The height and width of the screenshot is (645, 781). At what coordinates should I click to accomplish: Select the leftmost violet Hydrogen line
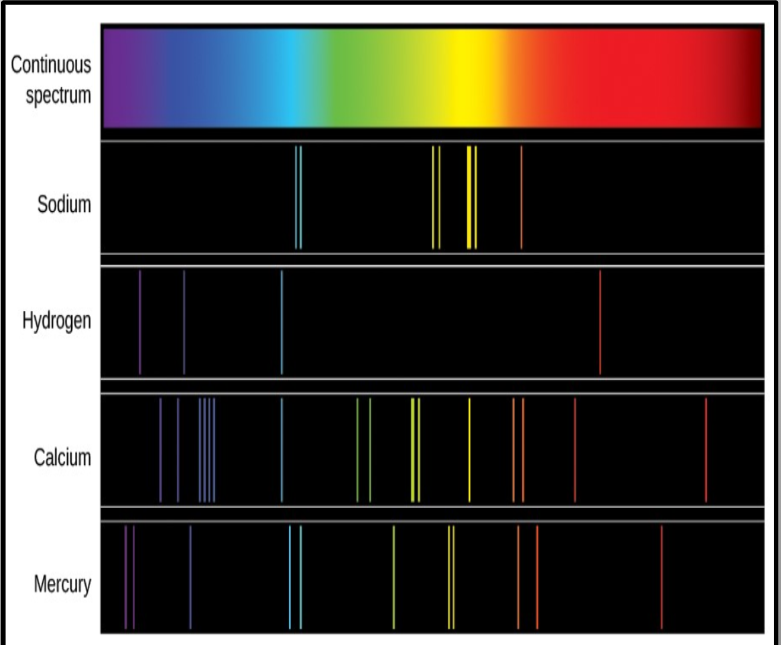coord(140,321)
